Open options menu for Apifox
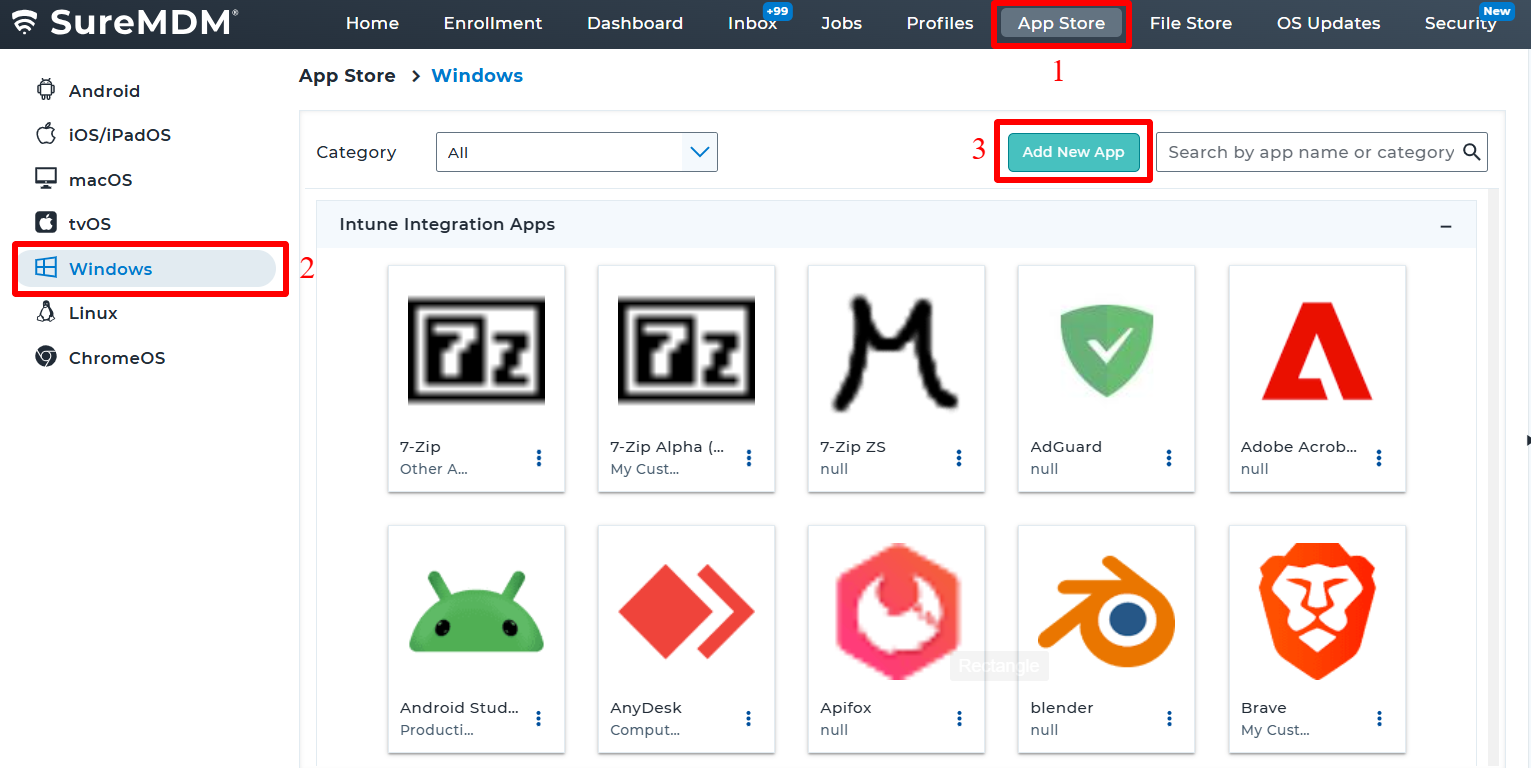Screen dimensions: 1531x768 click(x=958, y=718)
